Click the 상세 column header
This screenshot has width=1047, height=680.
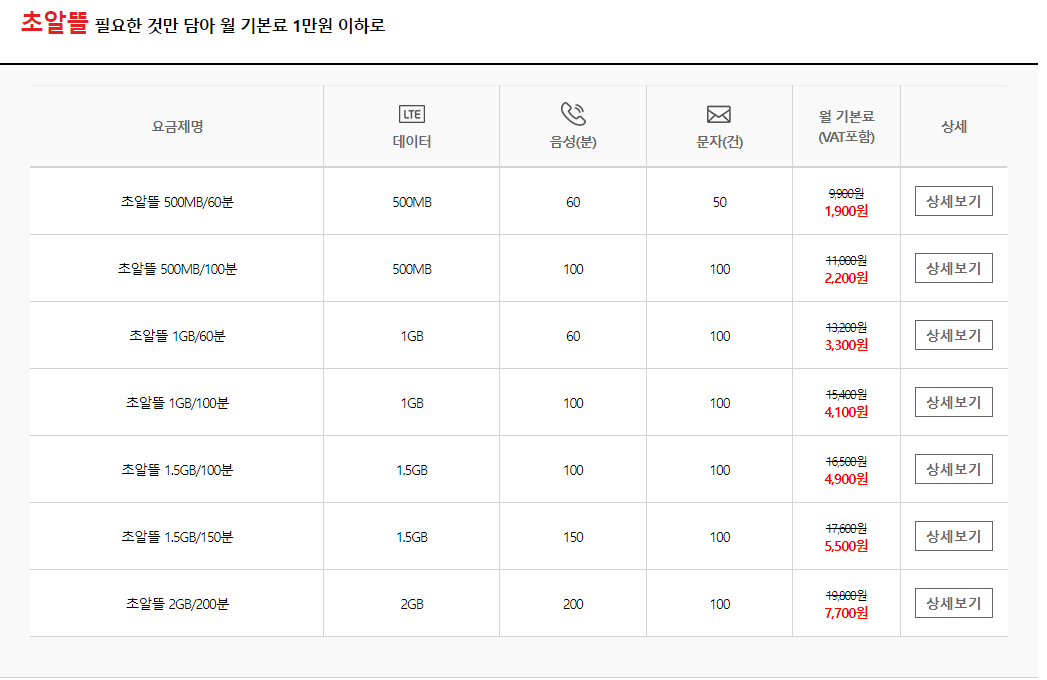954,126
